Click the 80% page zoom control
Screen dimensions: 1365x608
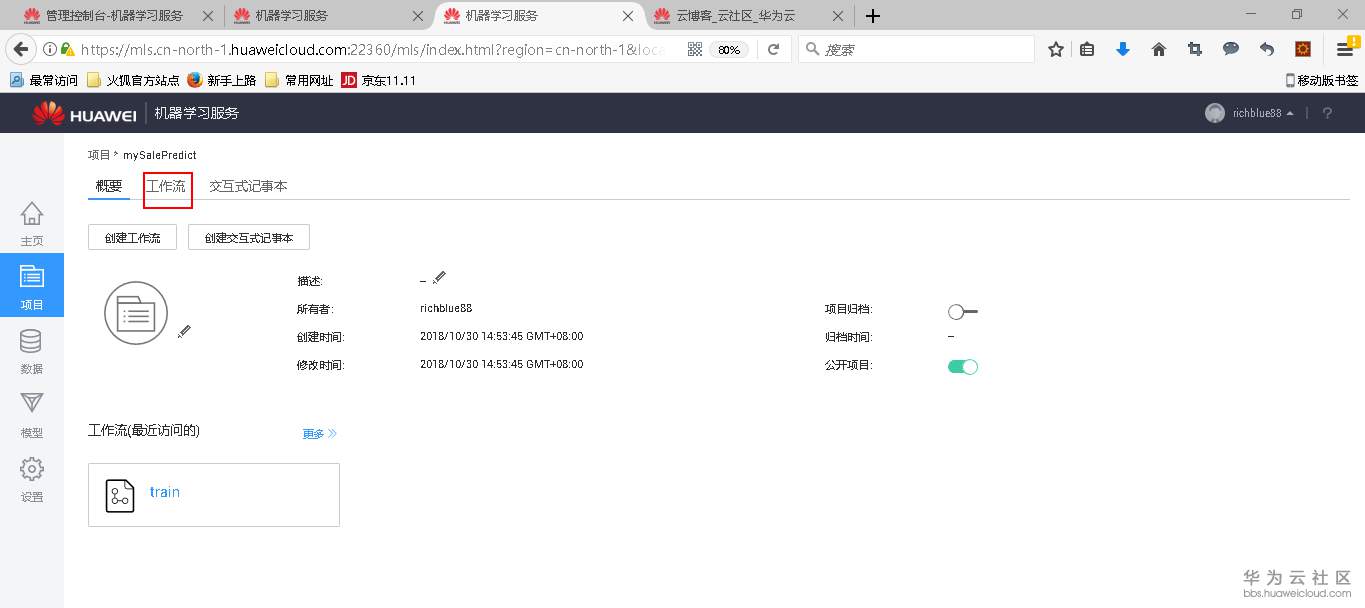tap(727, 48)
